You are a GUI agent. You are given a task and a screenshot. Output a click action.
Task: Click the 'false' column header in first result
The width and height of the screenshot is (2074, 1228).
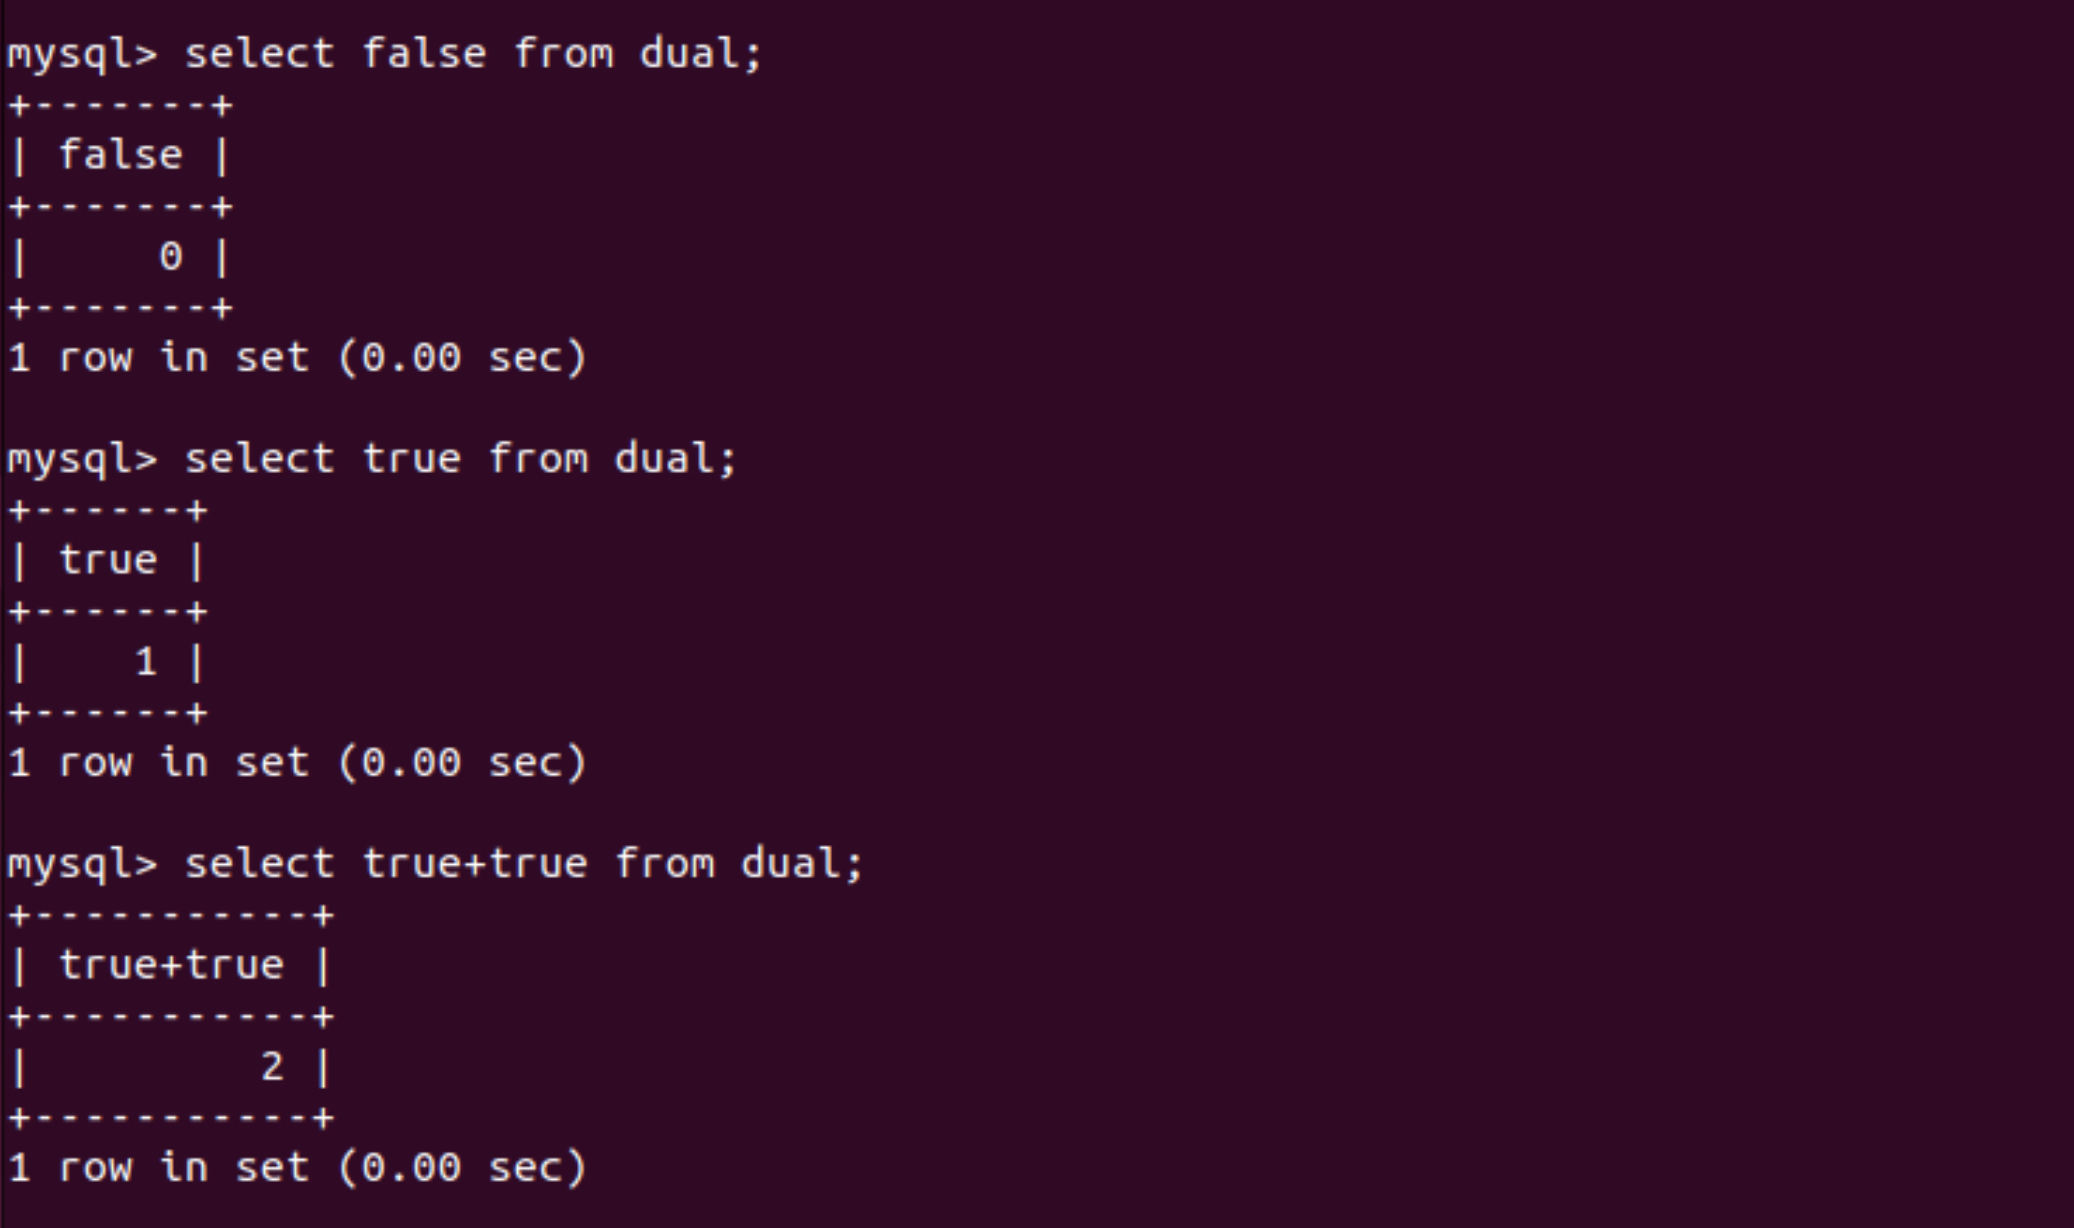pos(121,155)
